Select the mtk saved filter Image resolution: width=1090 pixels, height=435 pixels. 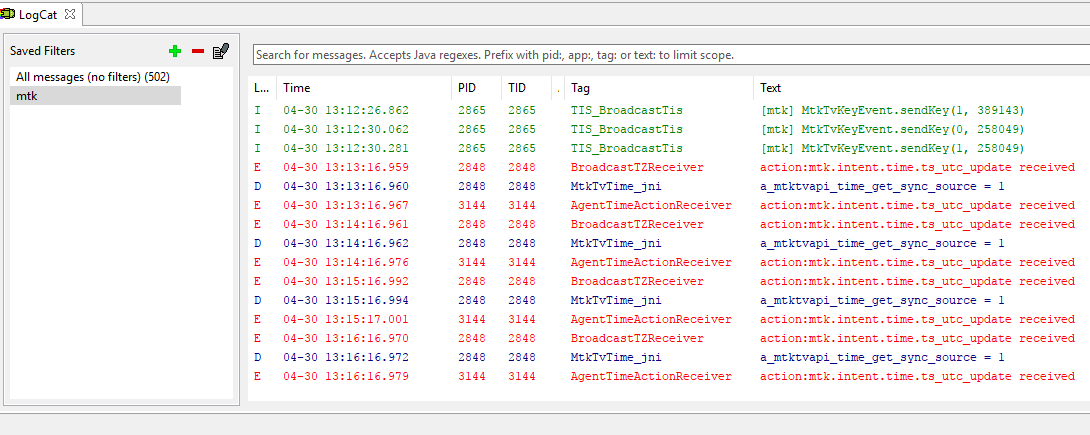95,96
